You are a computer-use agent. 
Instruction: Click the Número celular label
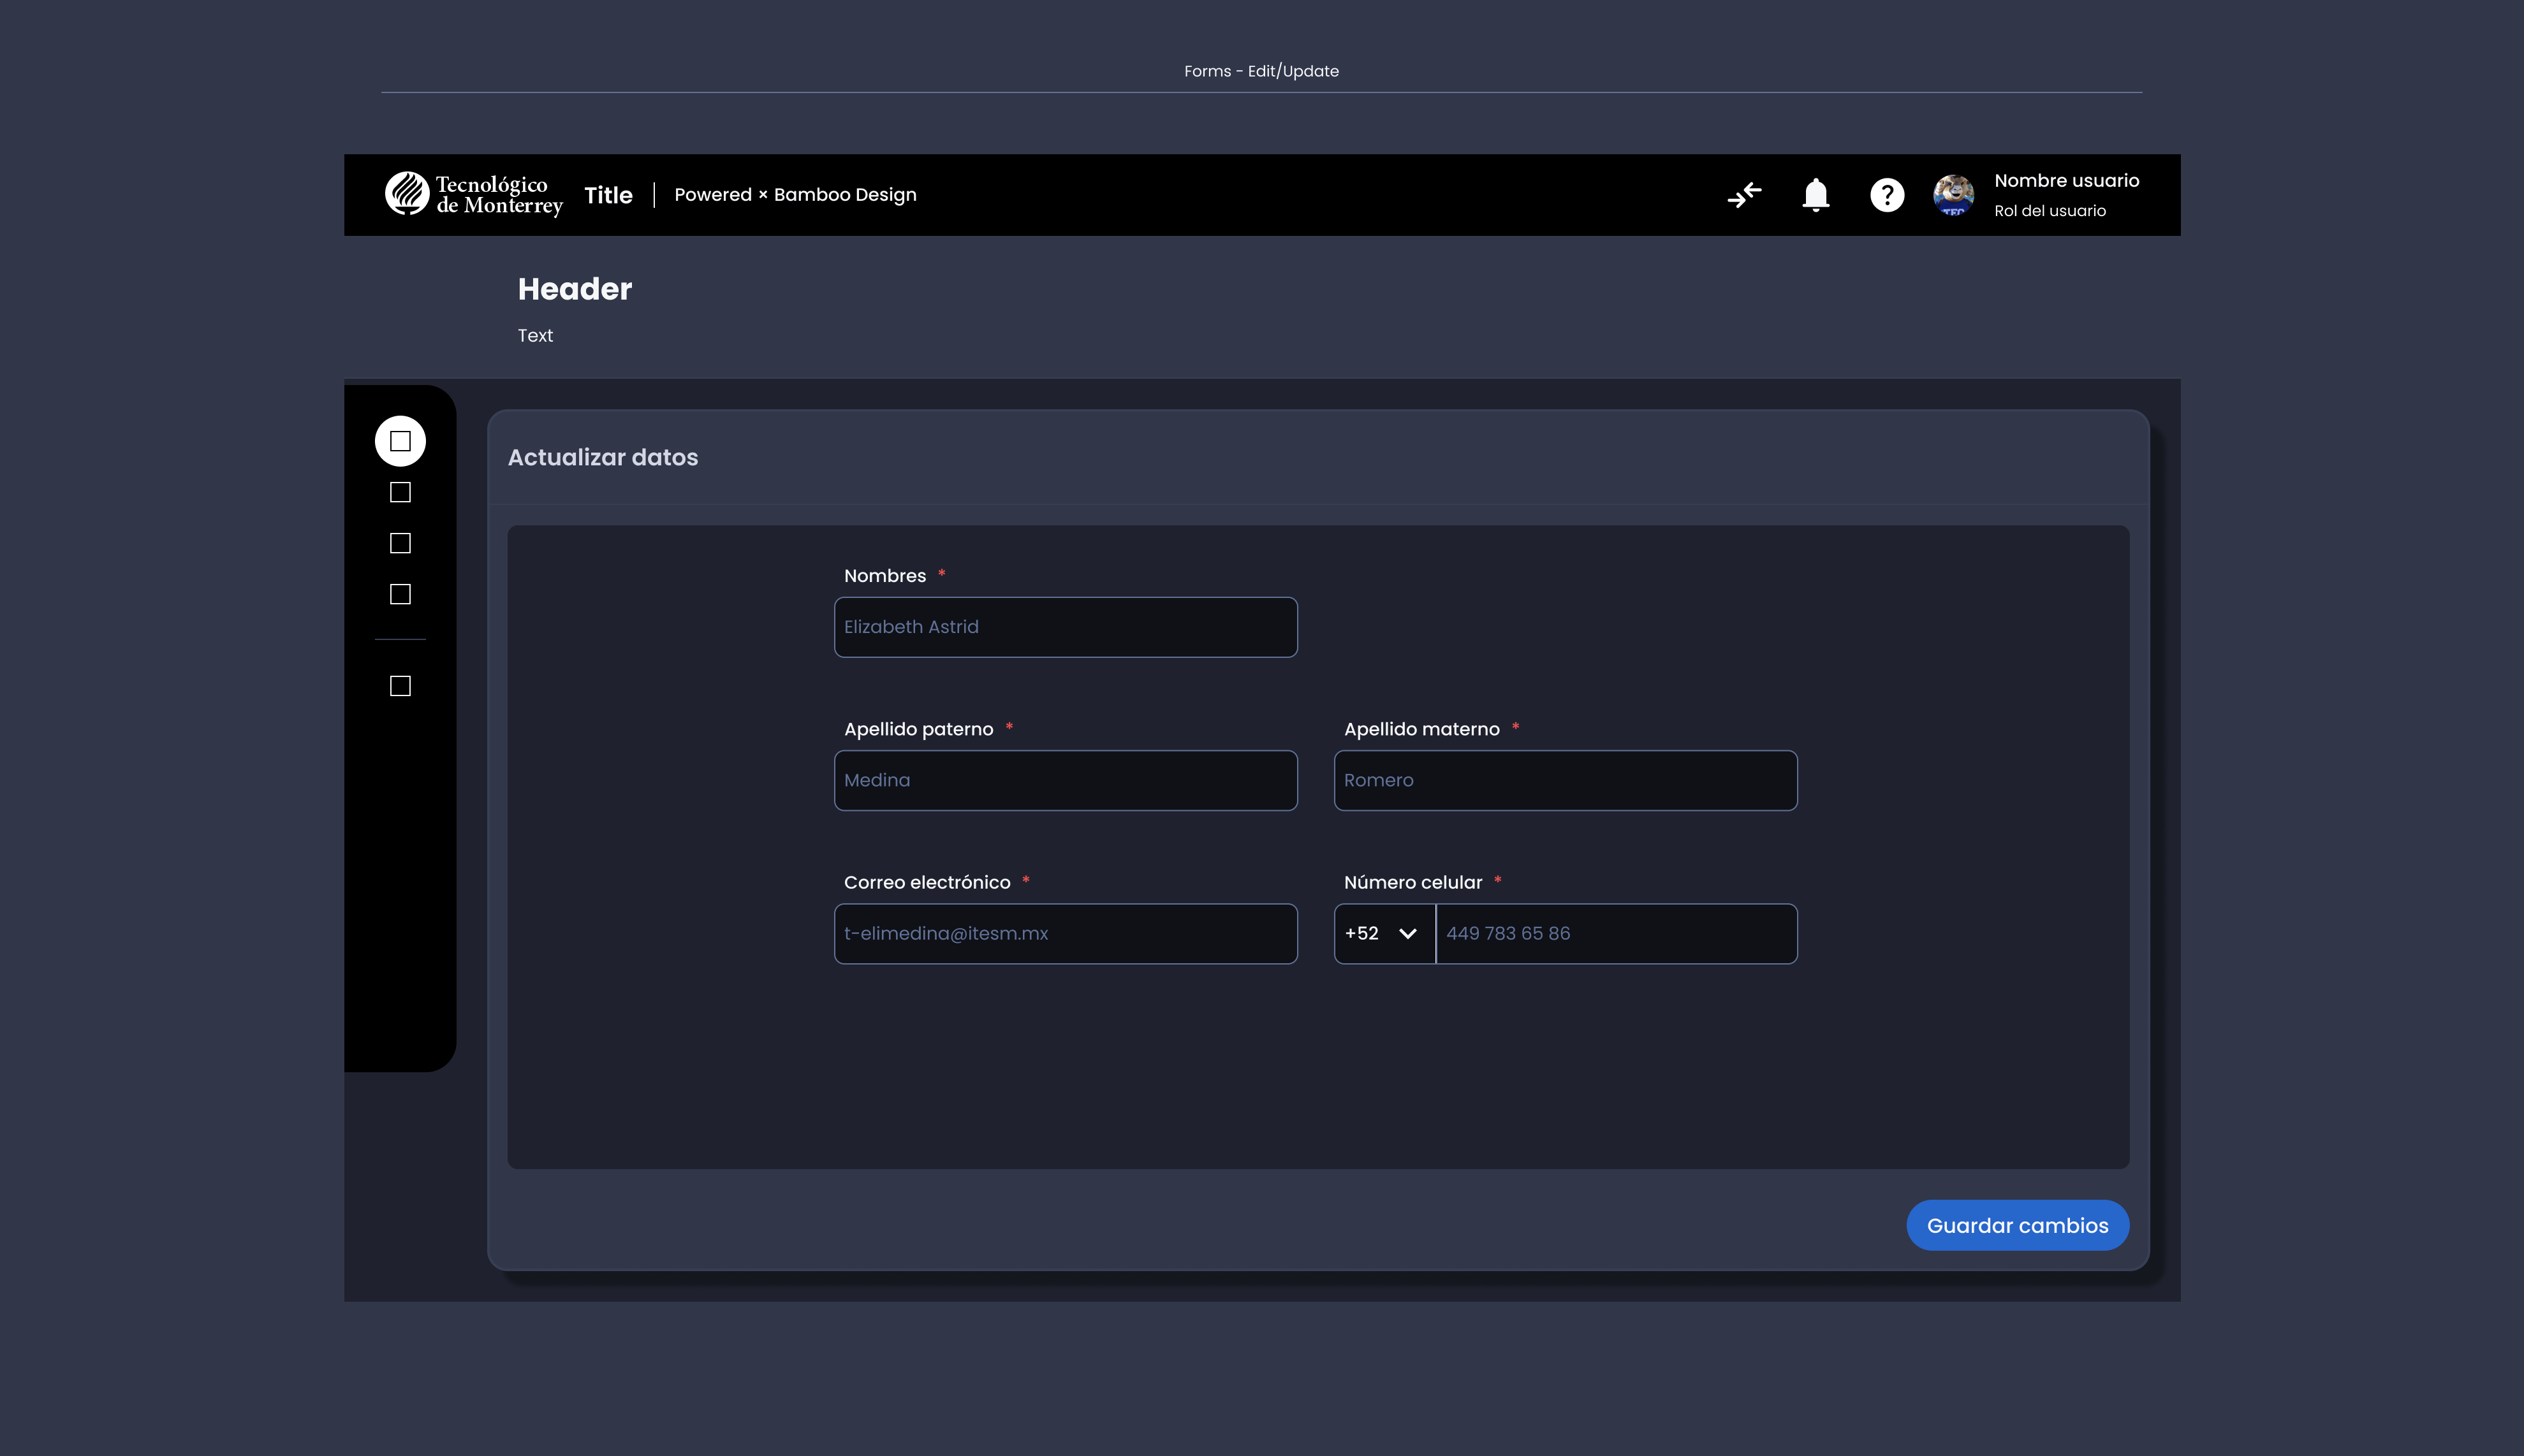[1413, 882]
